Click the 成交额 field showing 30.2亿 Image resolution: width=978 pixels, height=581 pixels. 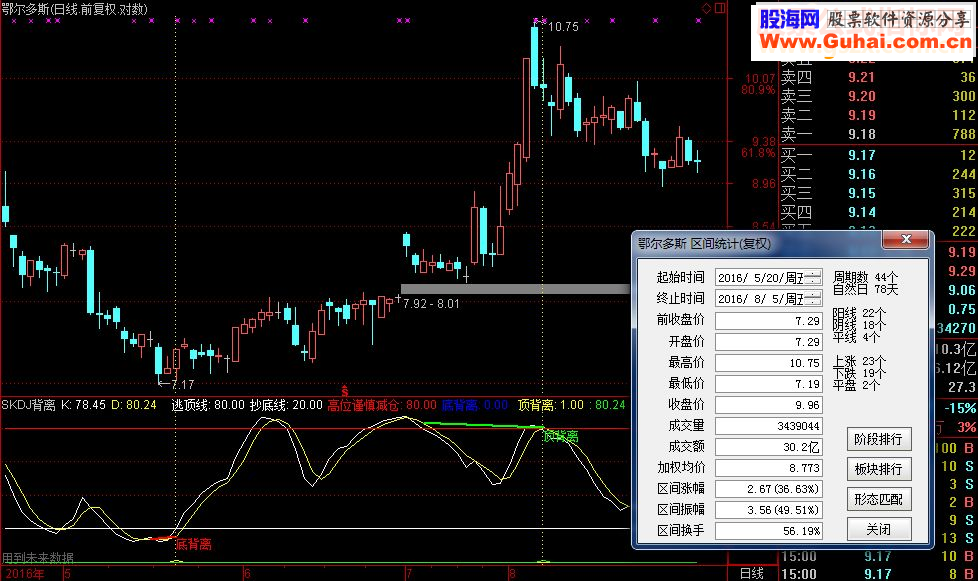[x=768, y=447]
